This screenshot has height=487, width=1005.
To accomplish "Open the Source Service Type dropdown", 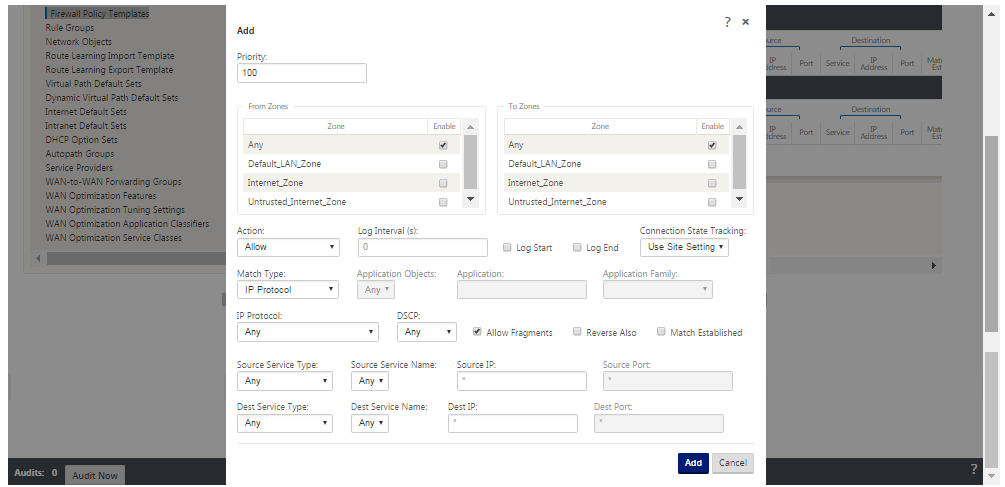I will click(285, 381).
